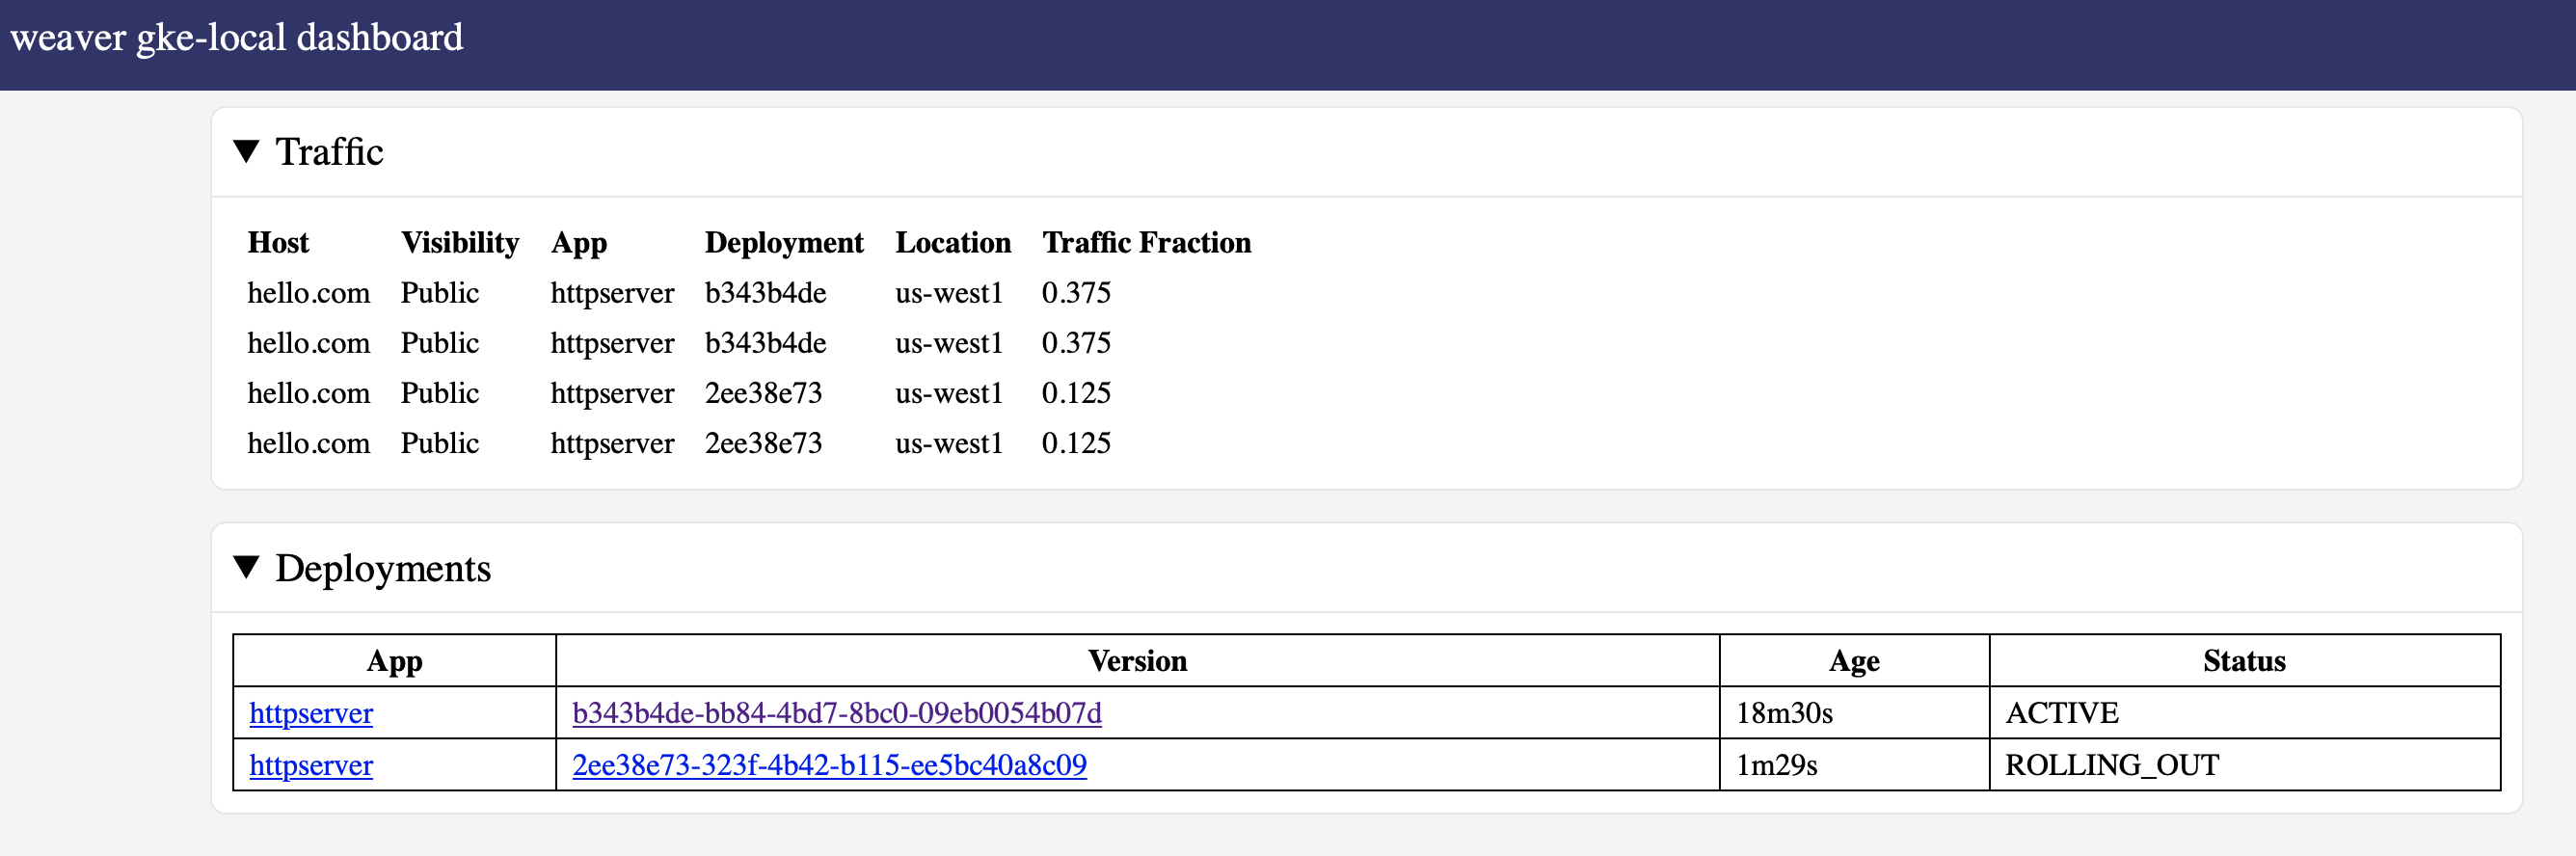2576x856 pixels.
Task: Click the Traffic section heading
Action: [x=329, y=152]
